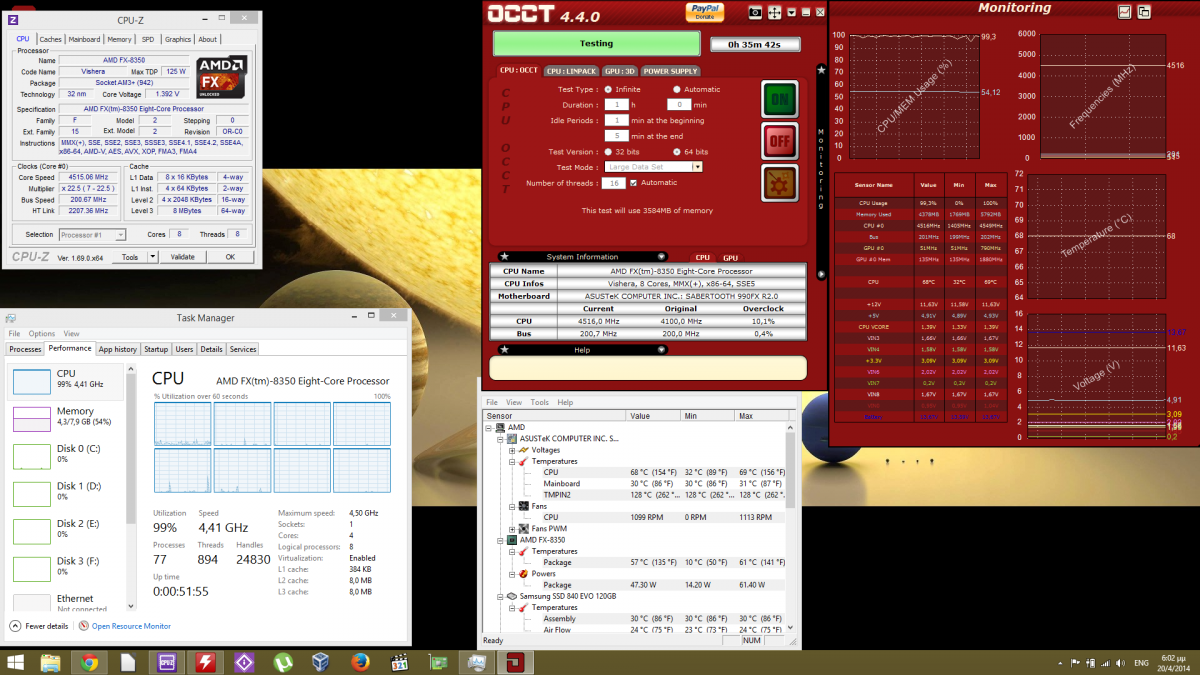
Task: Open File Explorer from the taskbar
Action: [50, 662]
